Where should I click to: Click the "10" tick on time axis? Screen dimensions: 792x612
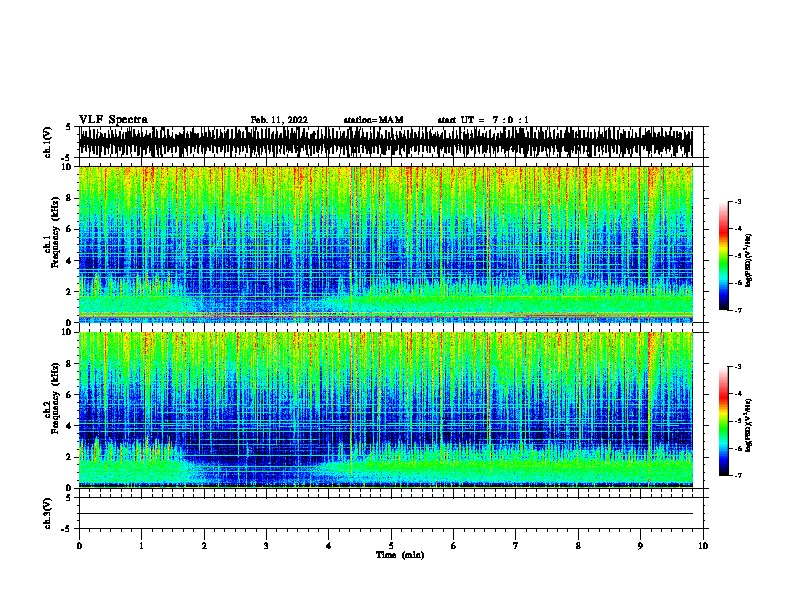[703, 546]
